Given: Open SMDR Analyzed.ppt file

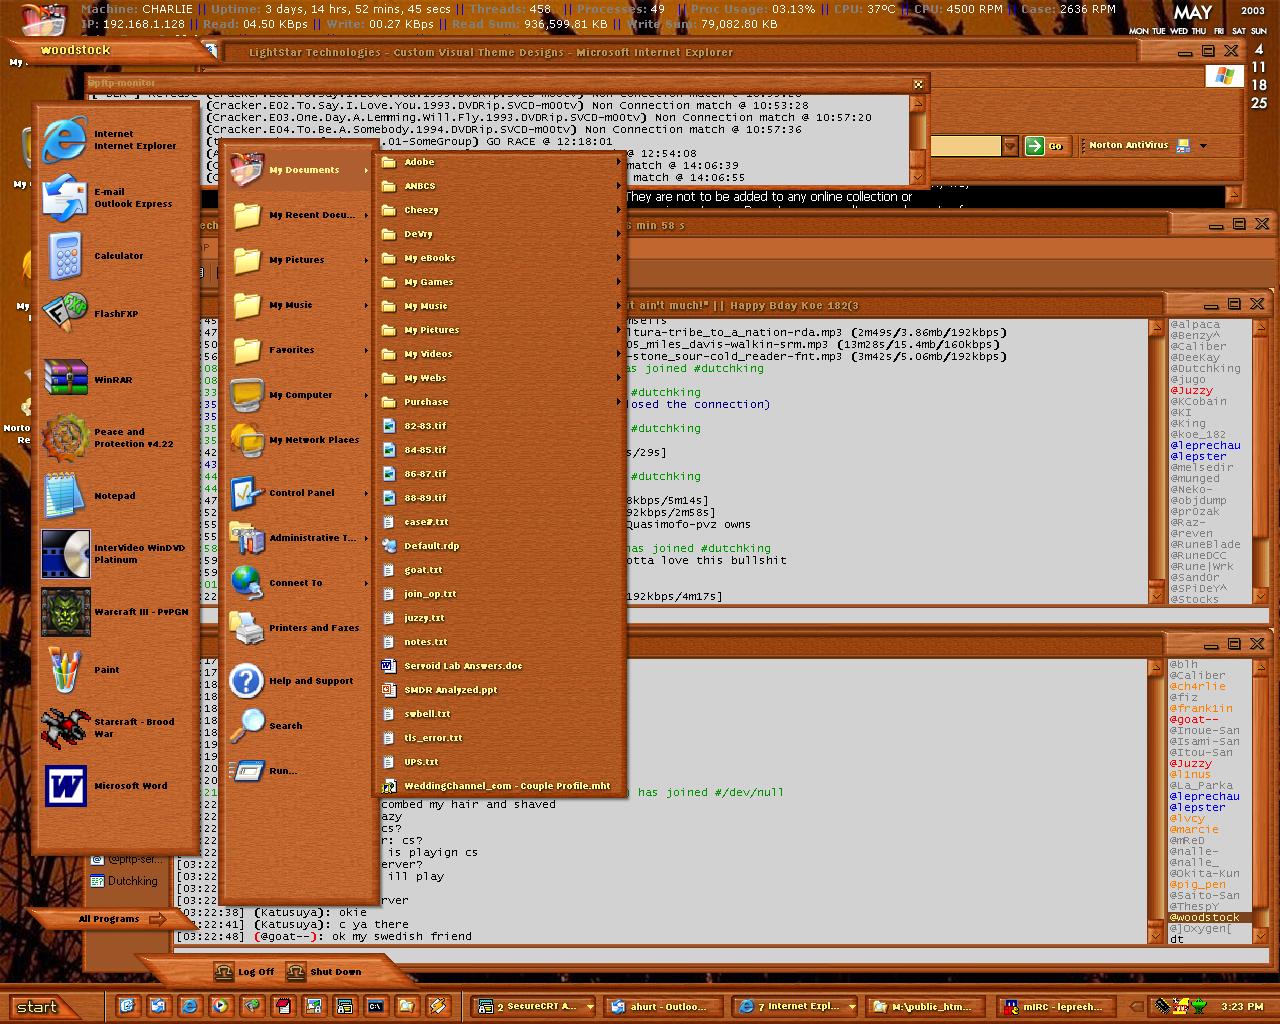Looking at the screenshot, I should point(500,690).
